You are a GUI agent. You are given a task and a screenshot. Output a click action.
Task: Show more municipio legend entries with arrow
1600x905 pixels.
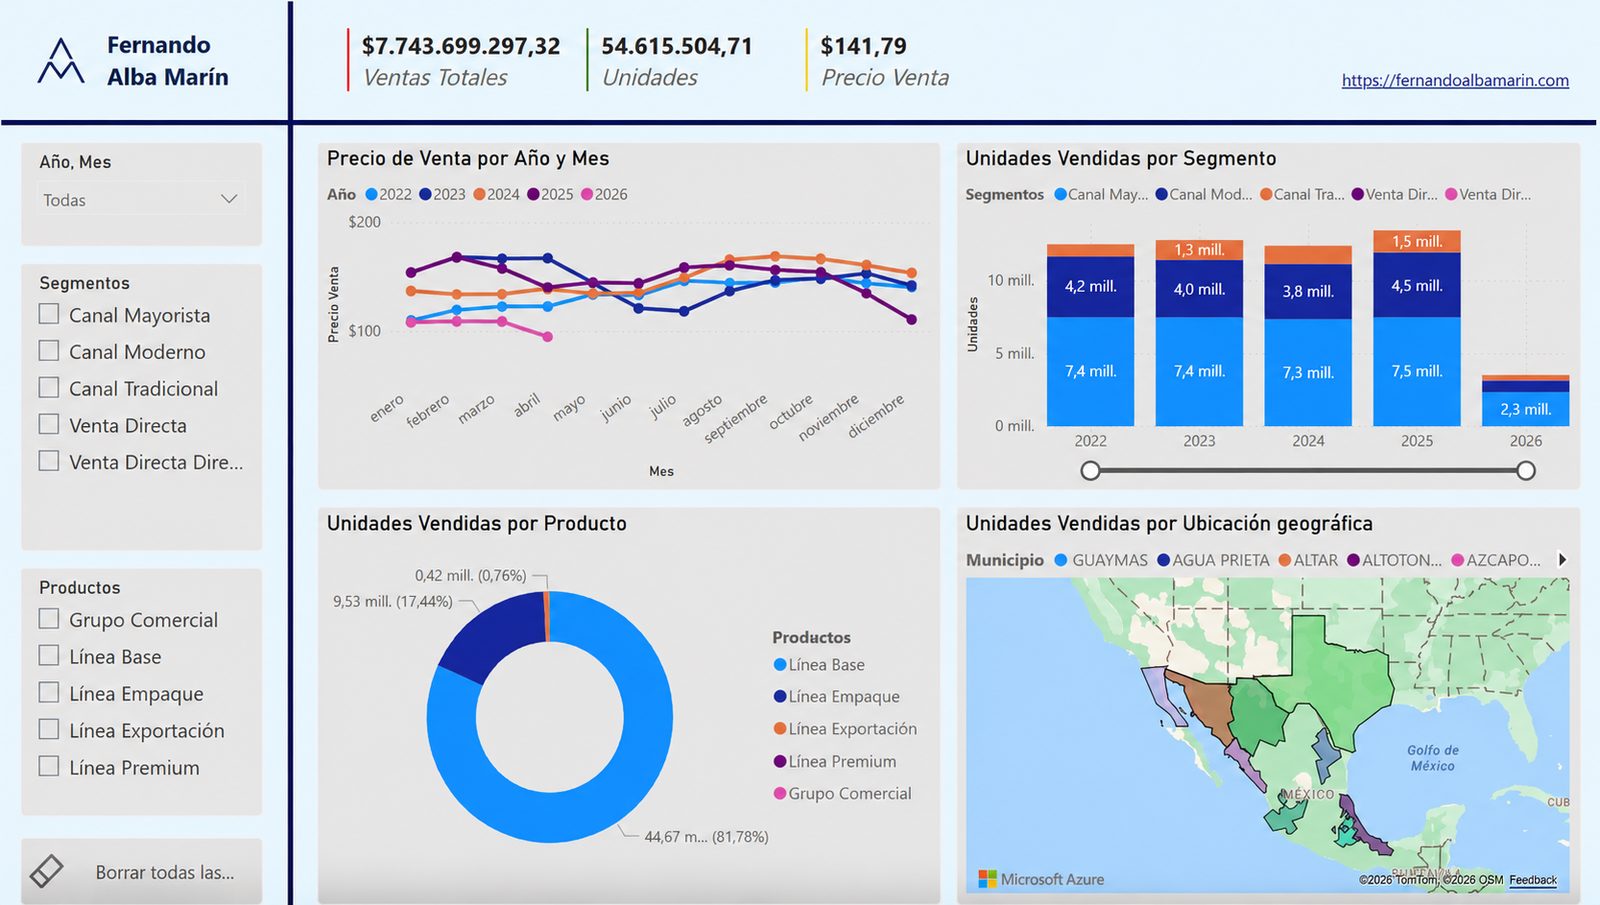(1562, 560)
